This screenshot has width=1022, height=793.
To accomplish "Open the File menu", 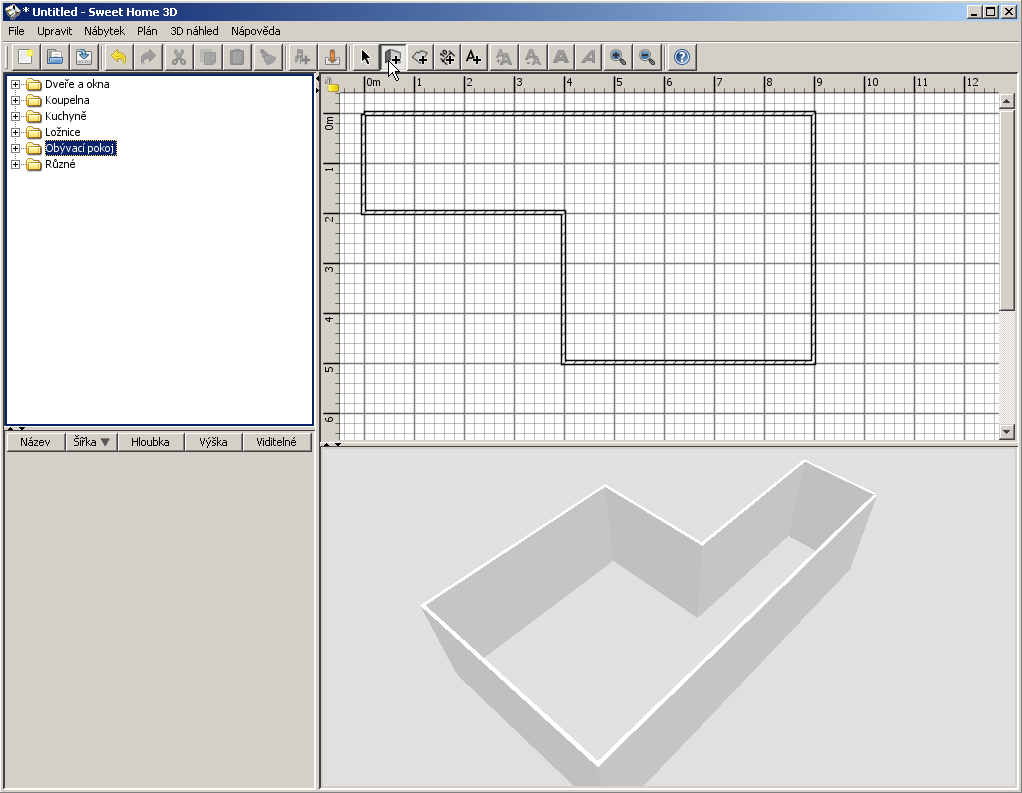I will [16, 31].
